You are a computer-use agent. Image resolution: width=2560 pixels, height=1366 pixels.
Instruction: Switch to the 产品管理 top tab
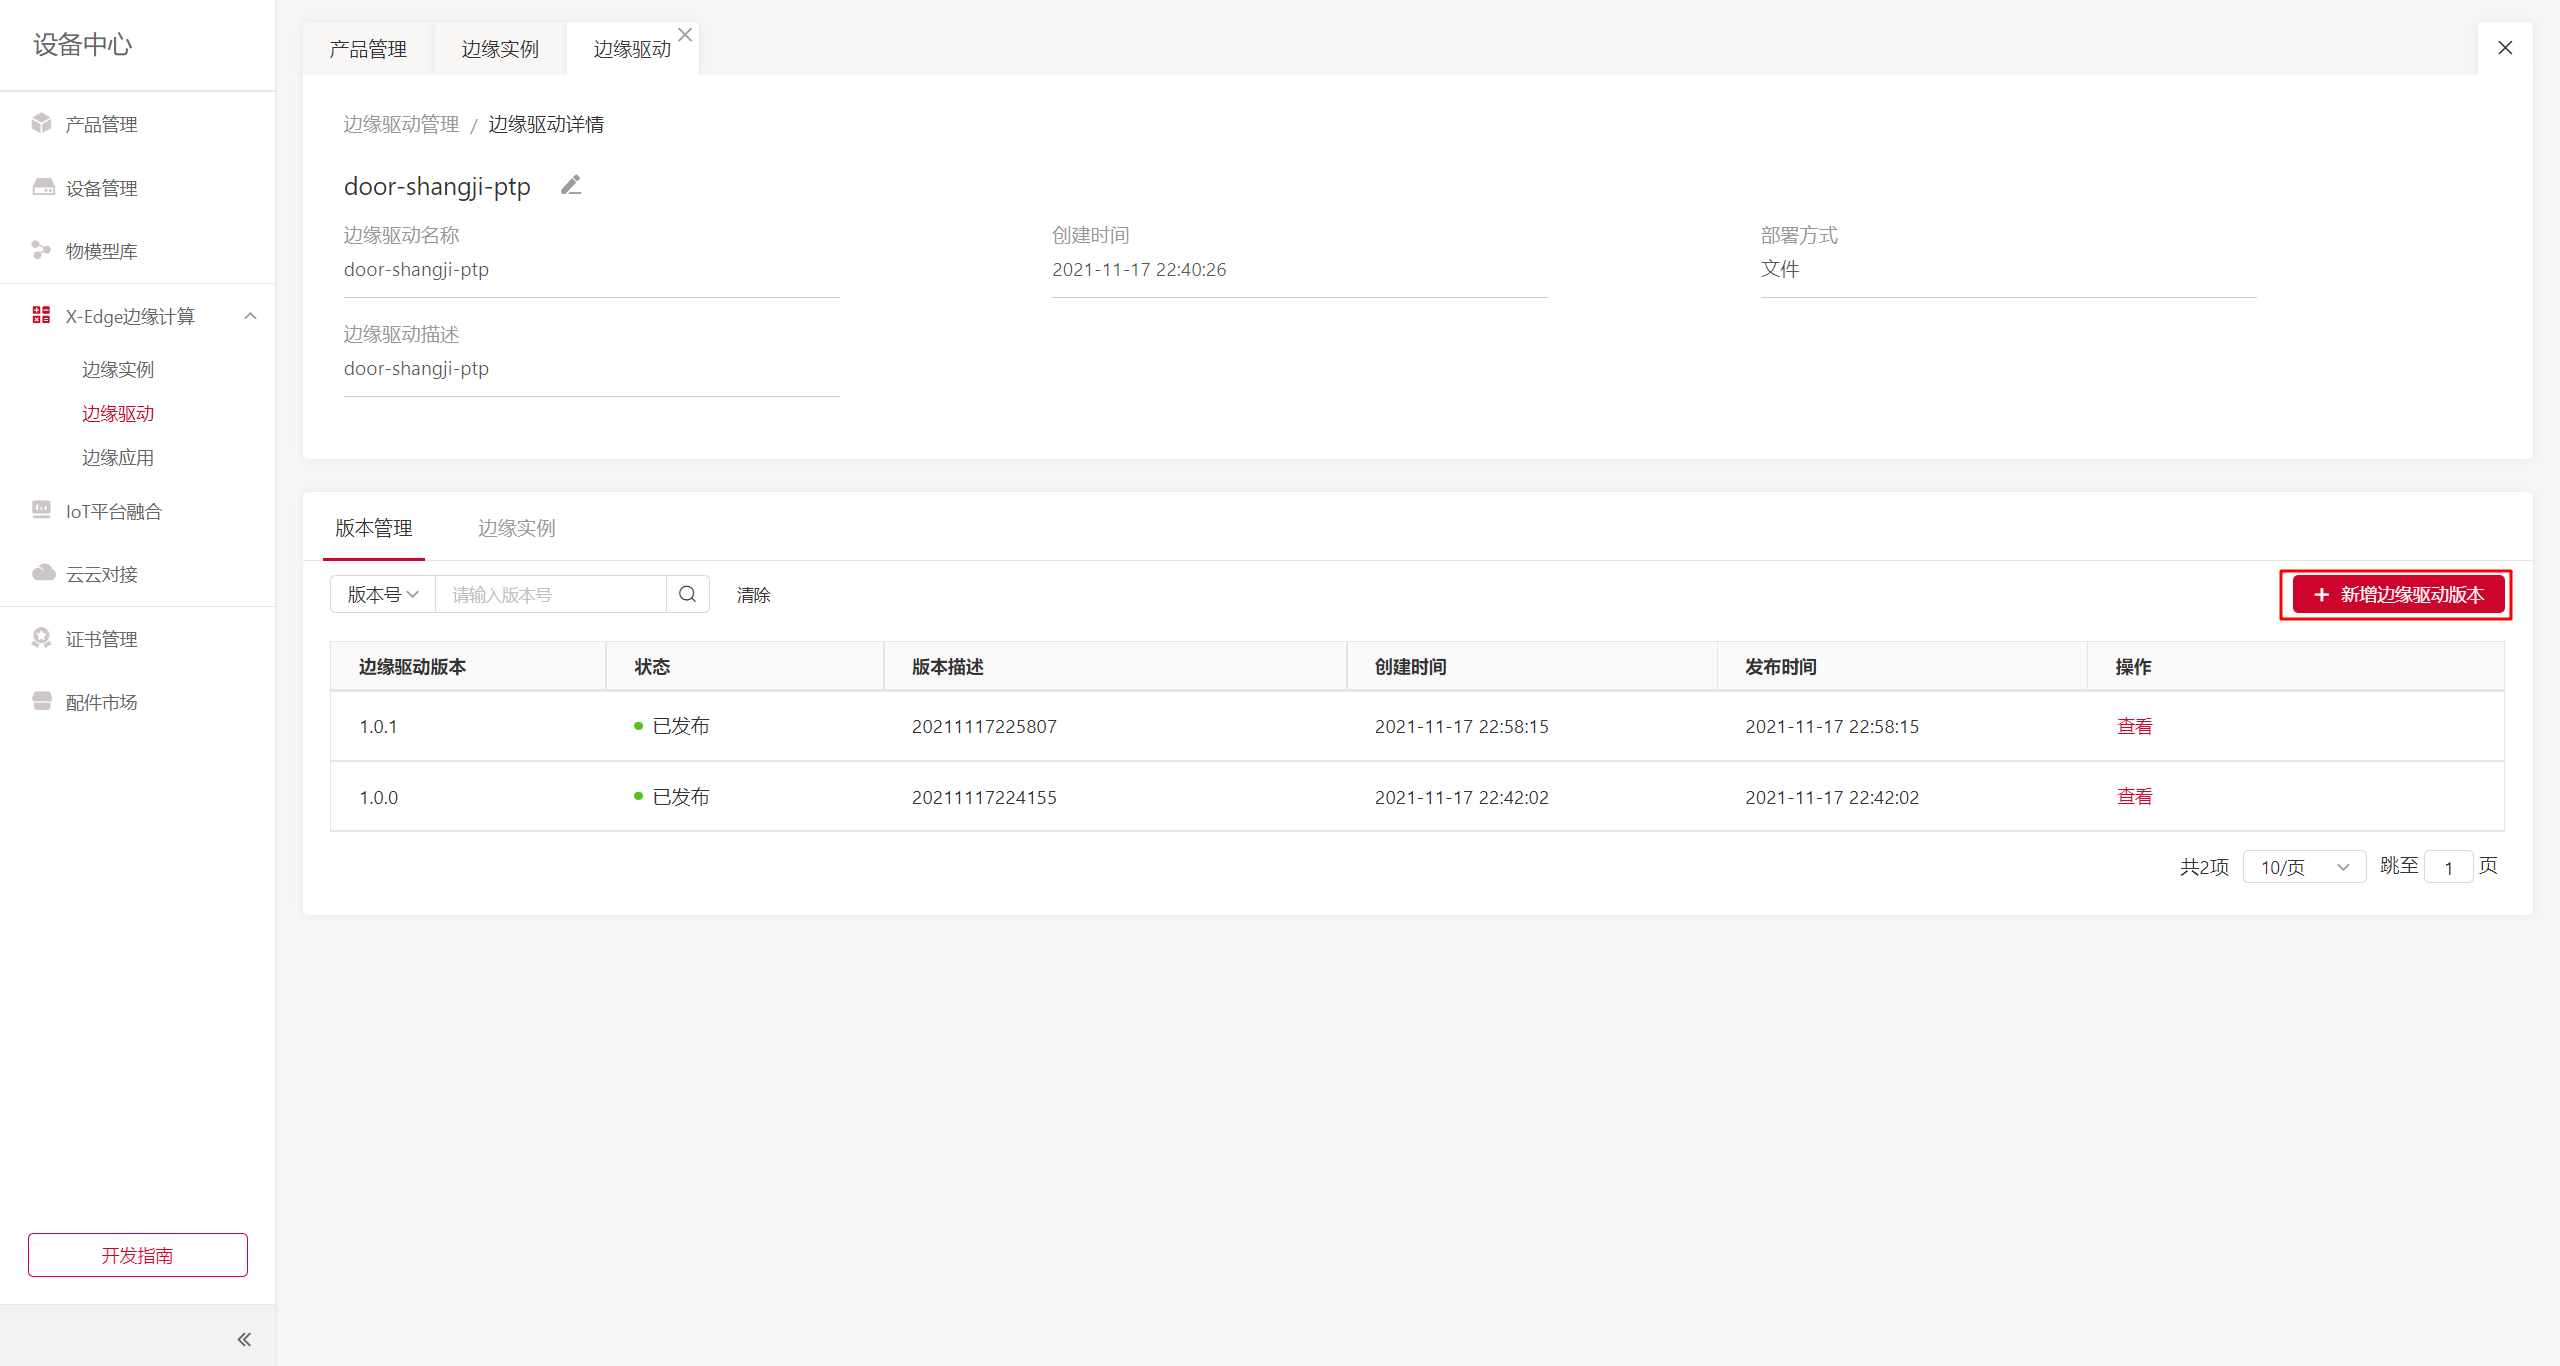click(x=368, y=49)
